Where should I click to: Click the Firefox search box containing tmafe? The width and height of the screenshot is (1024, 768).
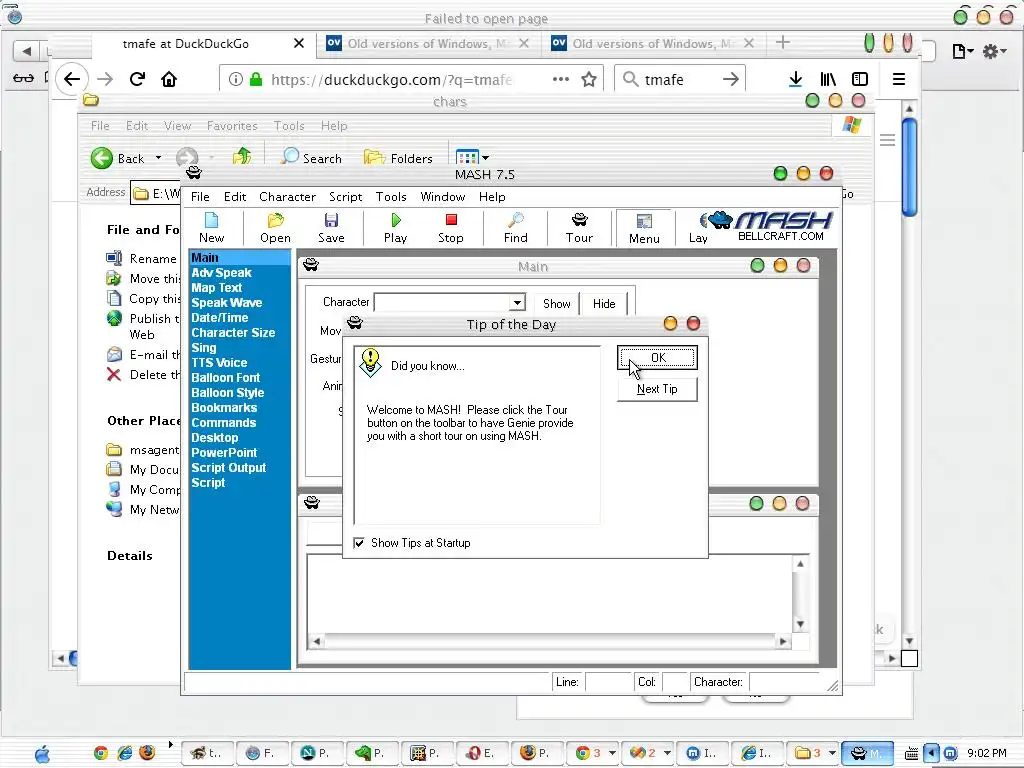click(x=679, y=79)
